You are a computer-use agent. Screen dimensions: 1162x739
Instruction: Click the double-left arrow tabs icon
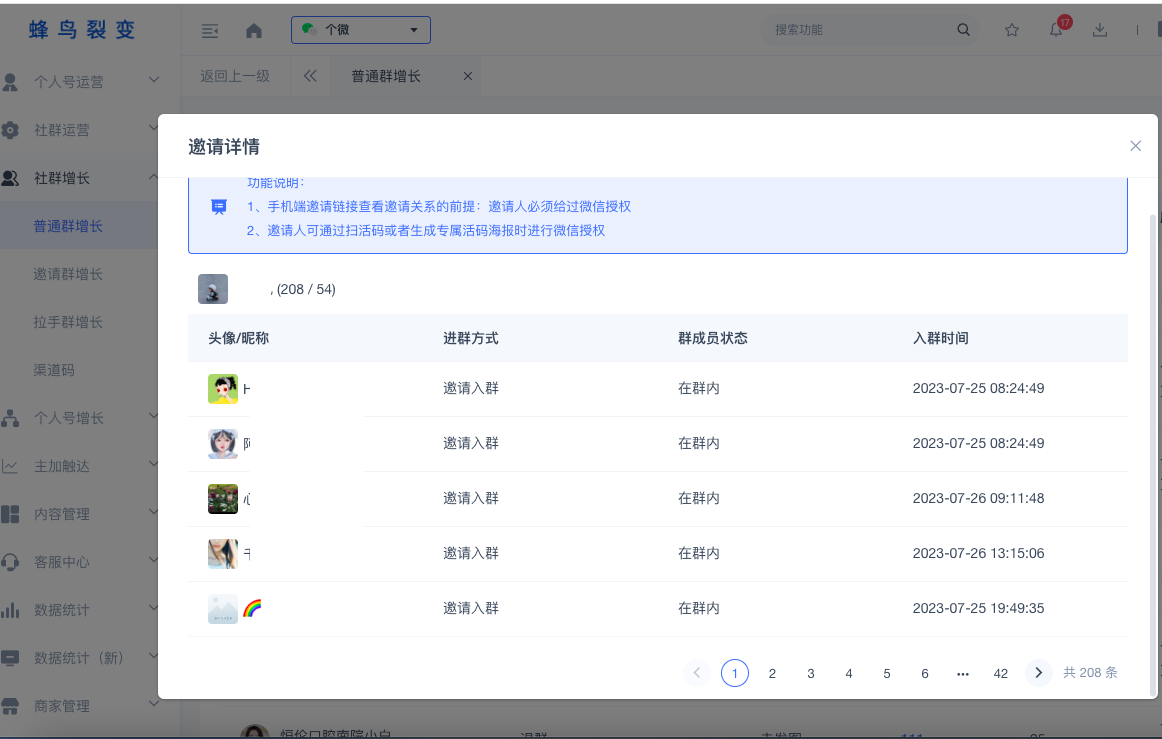point(310,76)
